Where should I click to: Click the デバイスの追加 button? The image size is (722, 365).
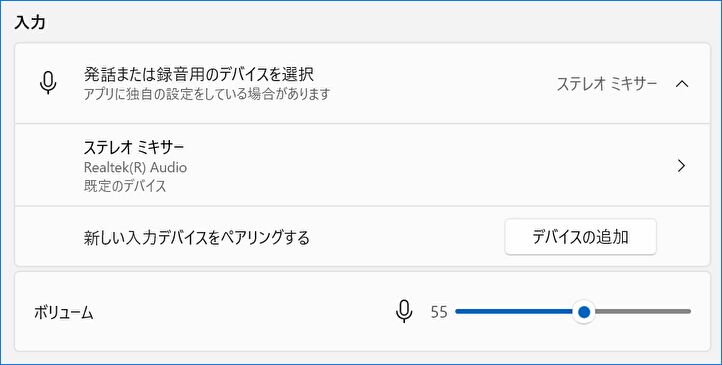(580, 237)
